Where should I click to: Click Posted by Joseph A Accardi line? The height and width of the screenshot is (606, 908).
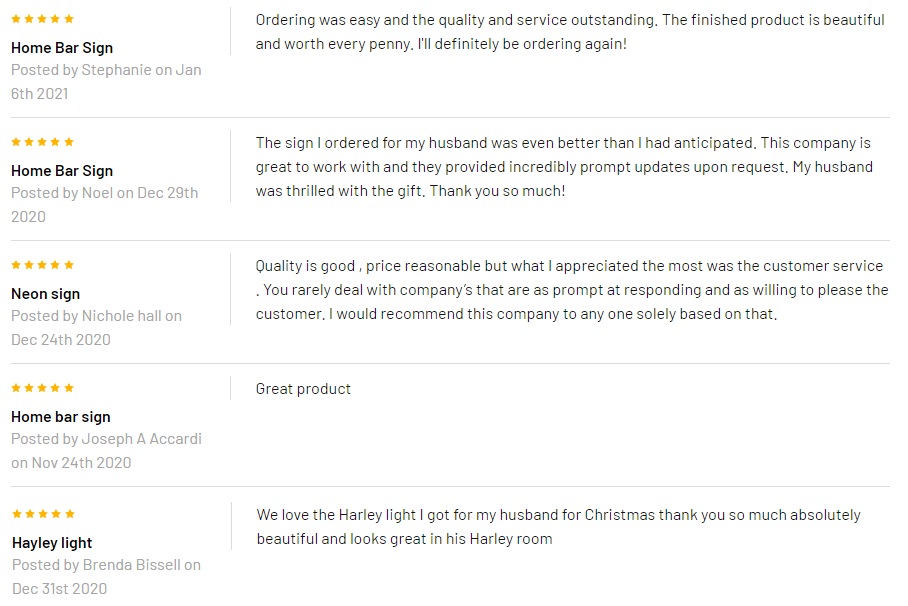[106, 450]
